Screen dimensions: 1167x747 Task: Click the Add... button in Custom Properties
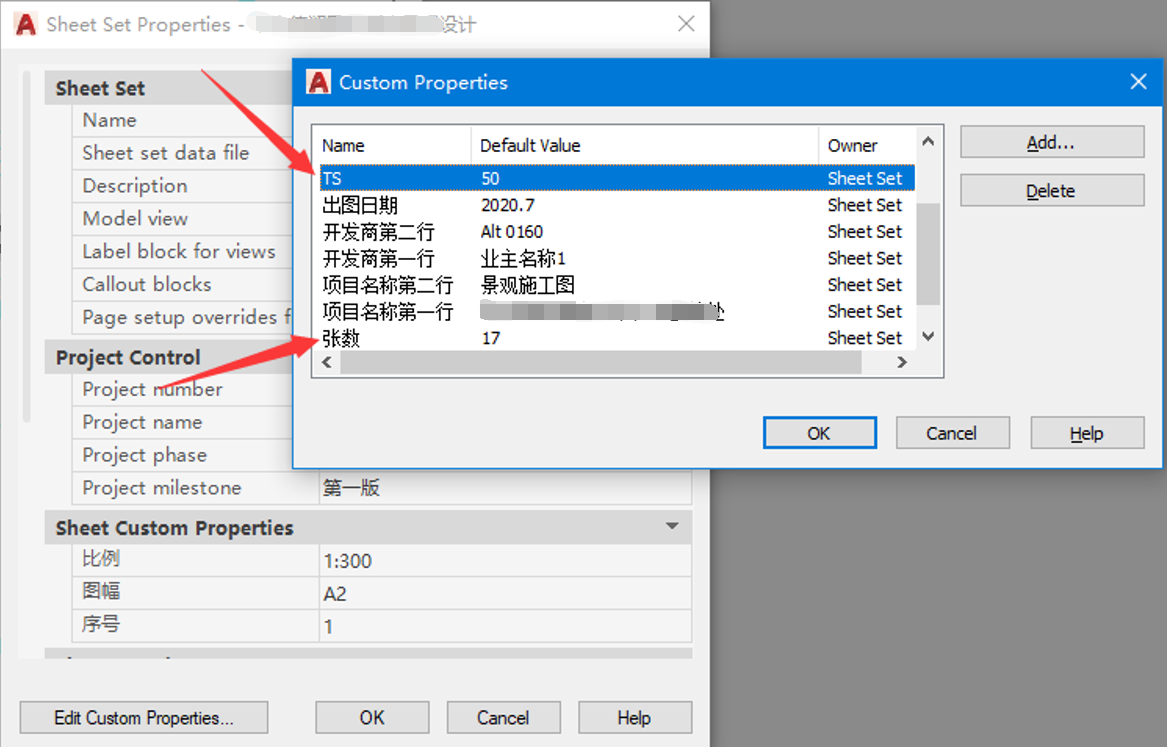1051,142
